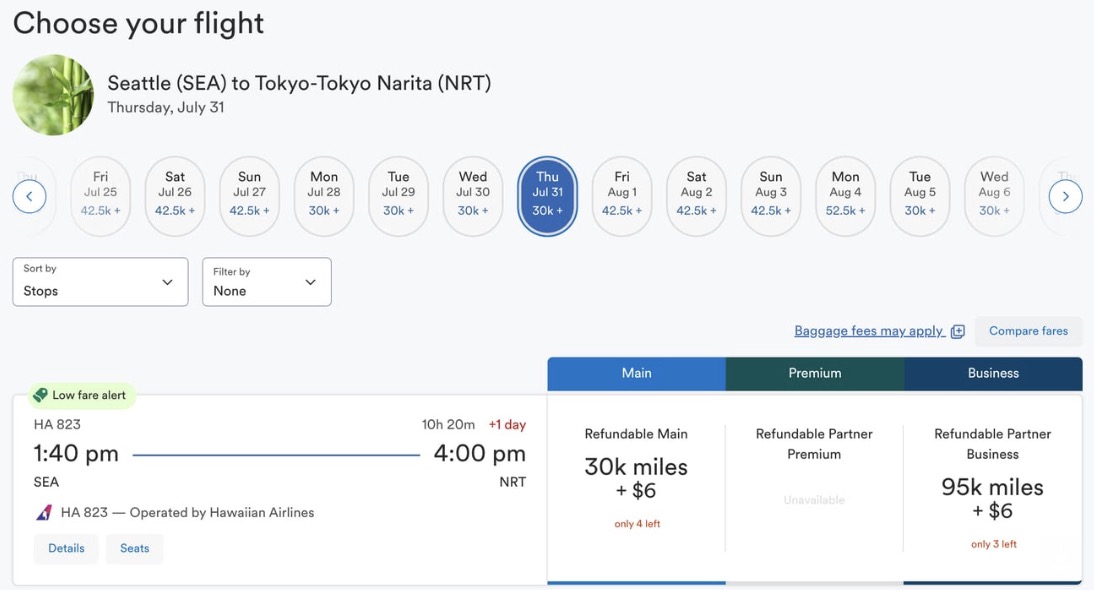This screenshot has height=590, width=1094.
Task: Switch to the Premium fare tab
Action: click(814, 373)
